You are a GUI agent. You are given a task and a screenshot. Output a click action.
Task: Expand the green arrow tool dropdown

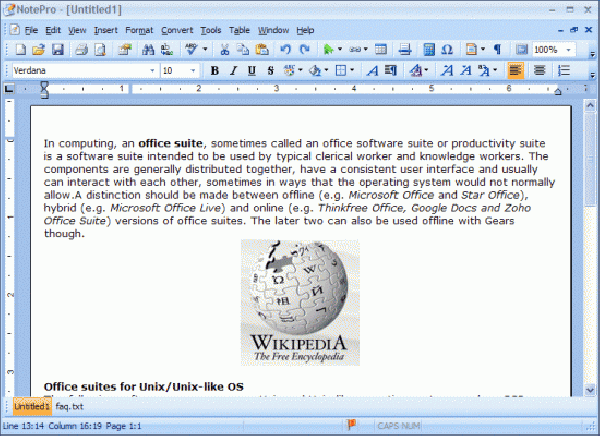(340, 49)
